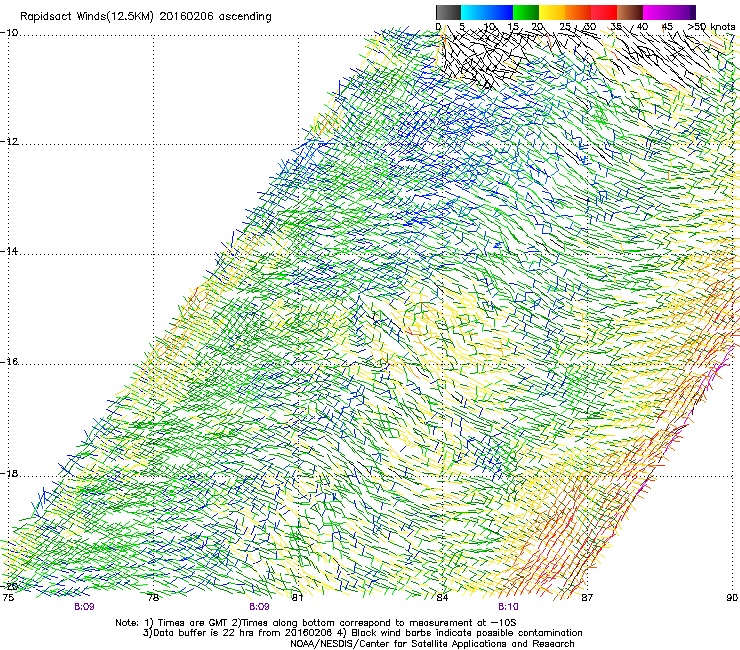Click the '-18' latitude axis label
740x650 pixels.
9,473
